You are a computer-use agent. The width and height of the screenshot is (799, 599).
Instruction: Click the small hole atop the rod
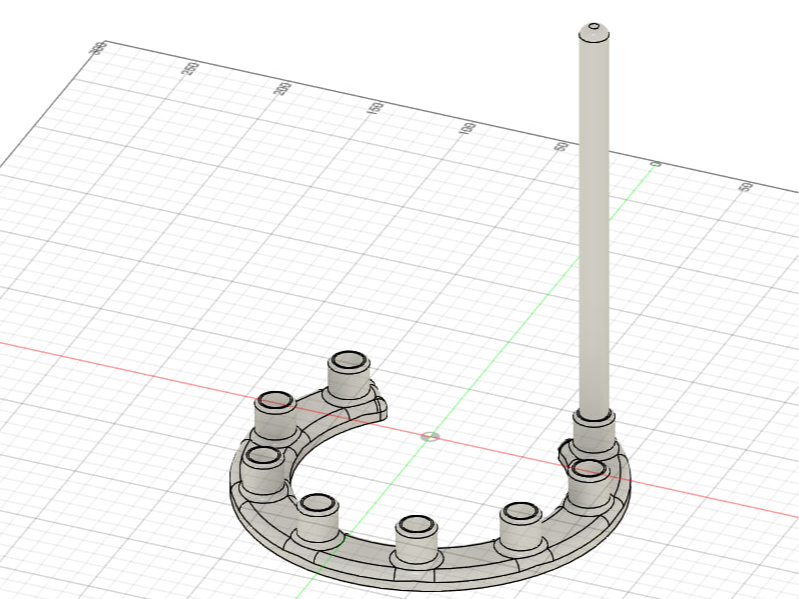click(x=594, y=26)
